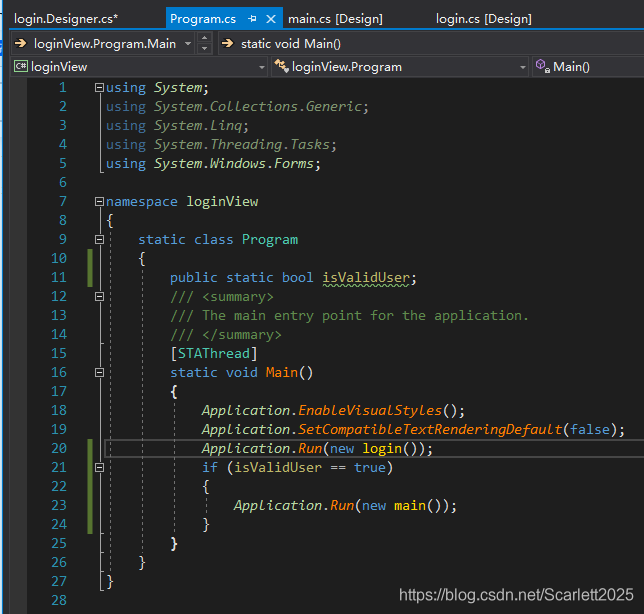Viewport: 644px width, 614px height.
Task: Click the C# project icon beside loginView
Action: pos(20,67)
